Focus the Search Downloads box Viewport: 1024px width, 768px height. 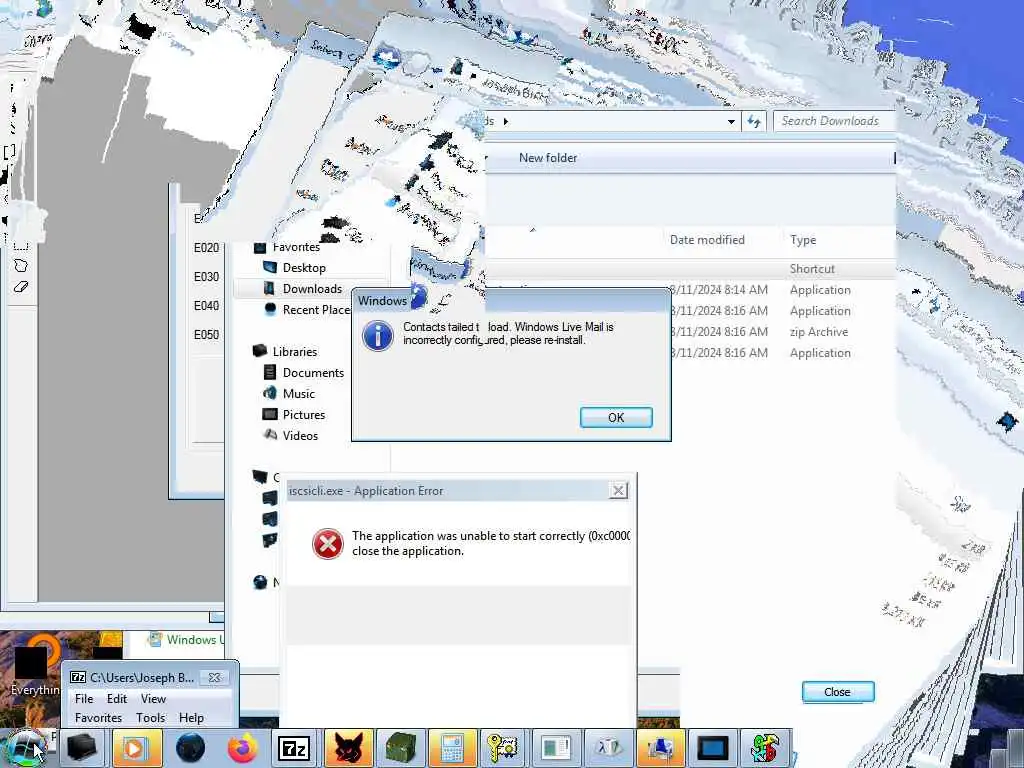tap(834, 121)
